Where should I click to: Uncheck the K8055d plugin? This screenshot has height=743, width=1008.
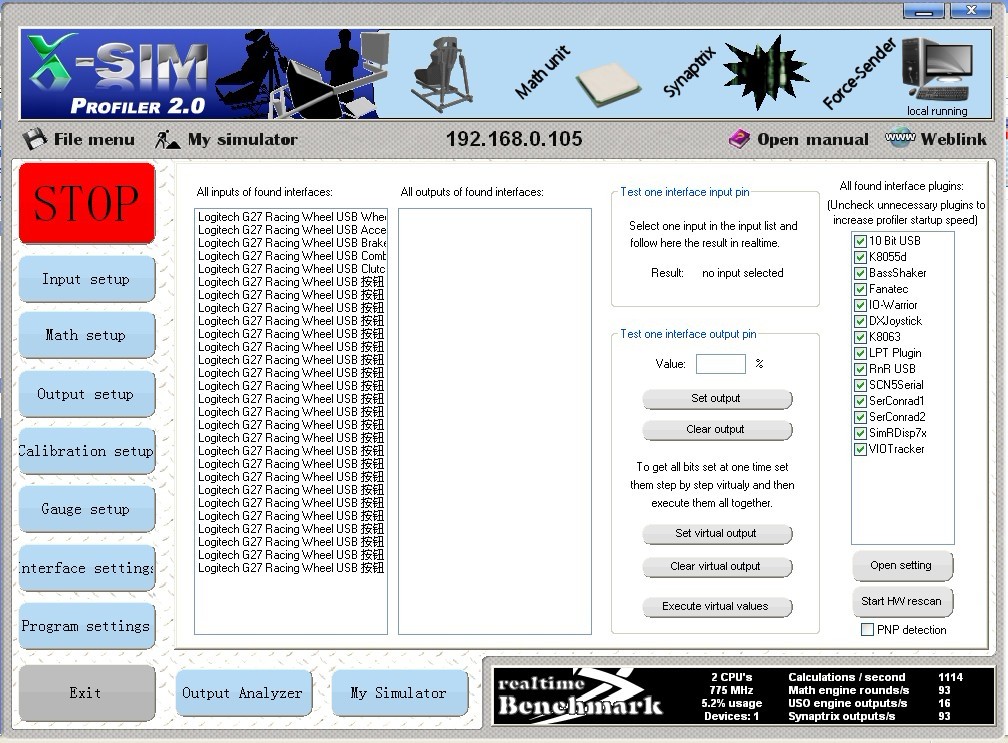tap(860, 257)
